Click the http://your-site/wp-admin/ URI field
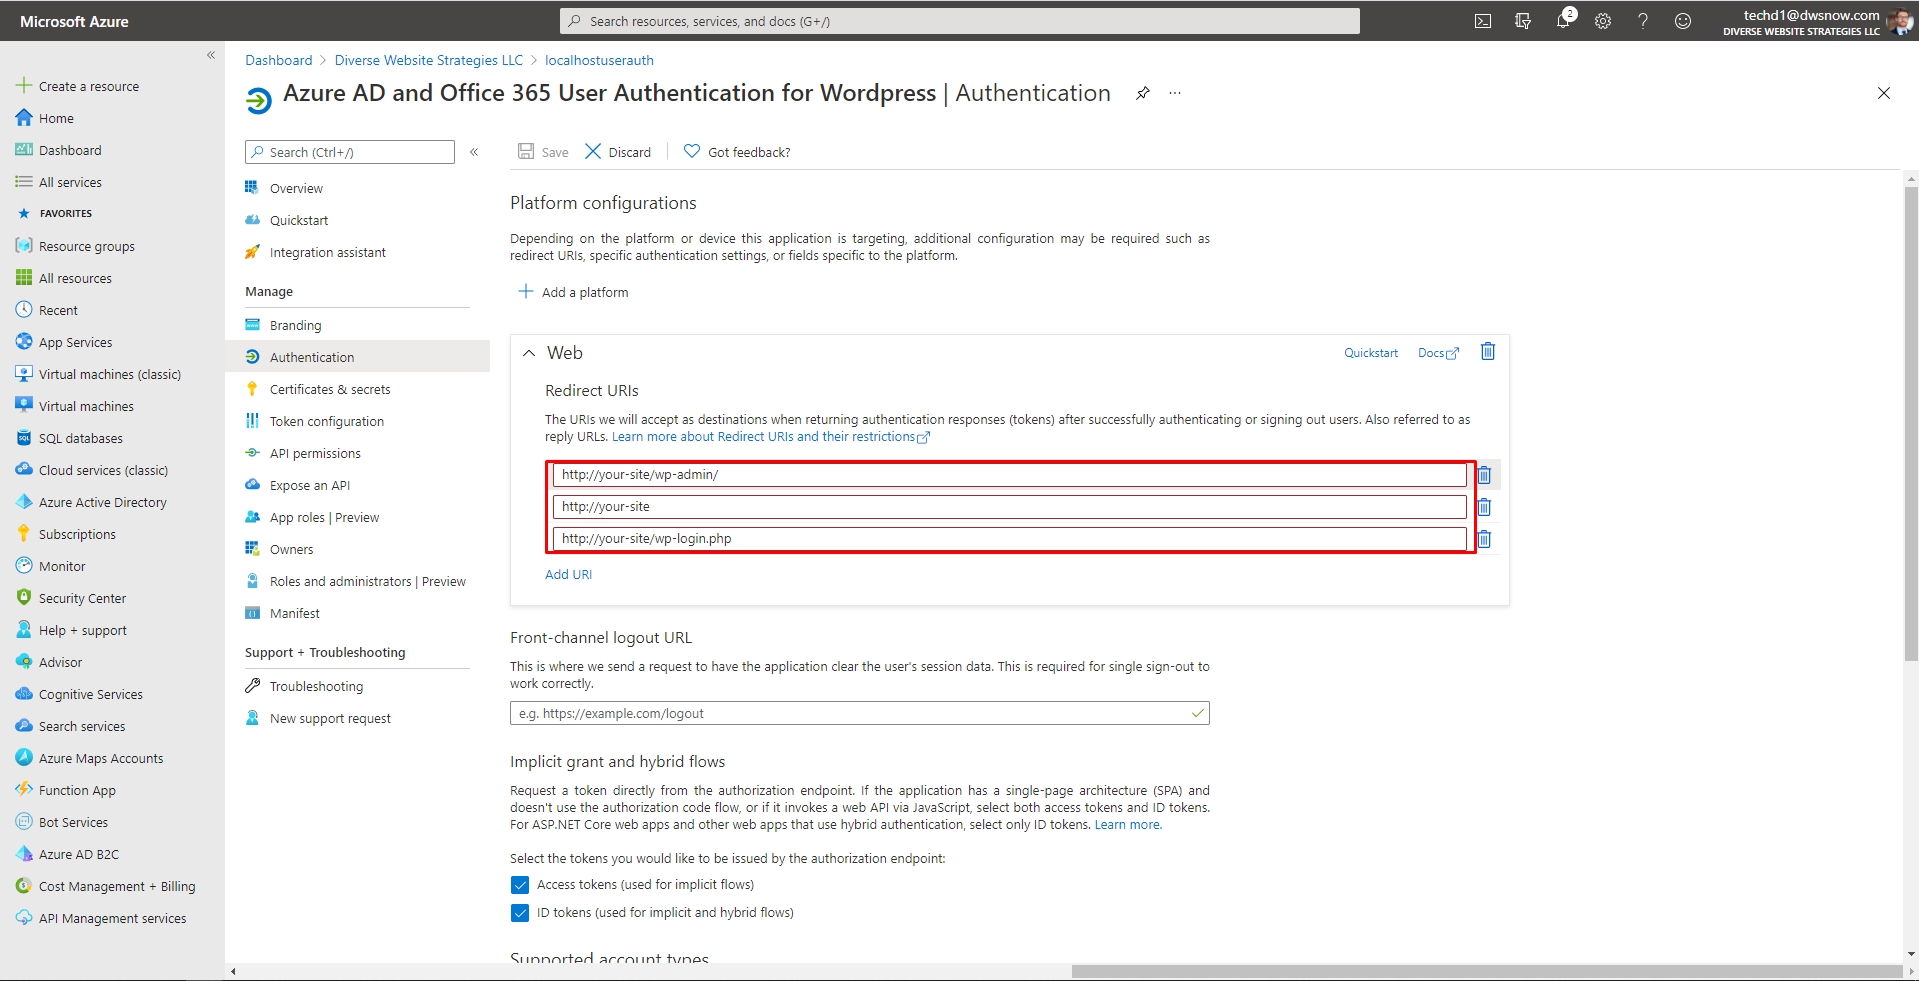 point(1010,475)
